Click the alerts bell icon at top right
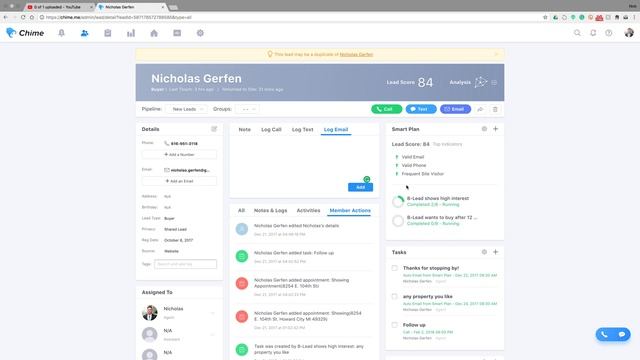The width and height of the screenshot is (640, 360). (593, 33)
